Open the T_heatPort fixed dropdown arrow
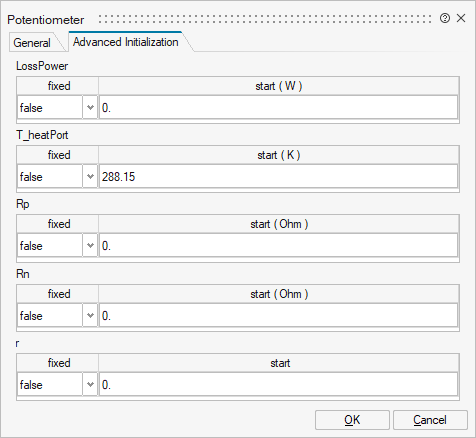The image size is (476, 438). pyautogui.click(x=90, y=176)
